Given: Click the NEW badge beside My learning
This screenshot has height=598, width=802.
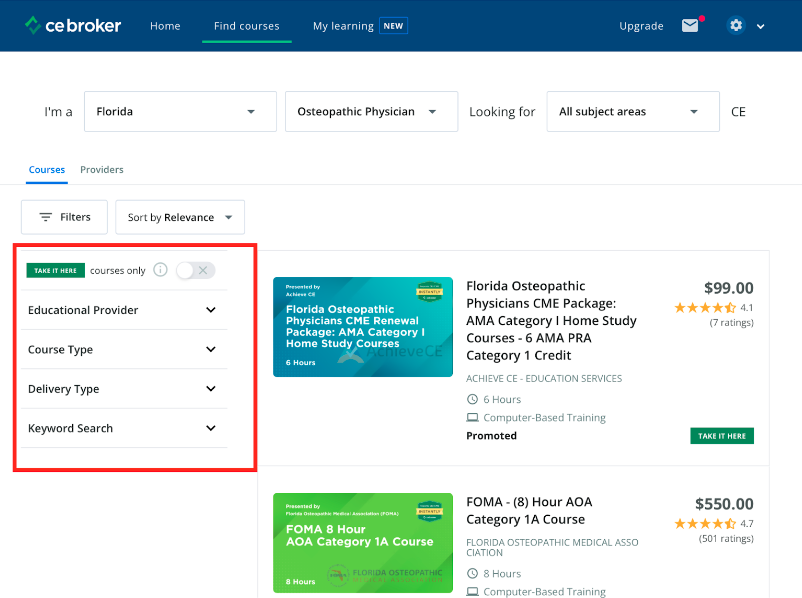Looking at the screenshot, I should point(393,26).
